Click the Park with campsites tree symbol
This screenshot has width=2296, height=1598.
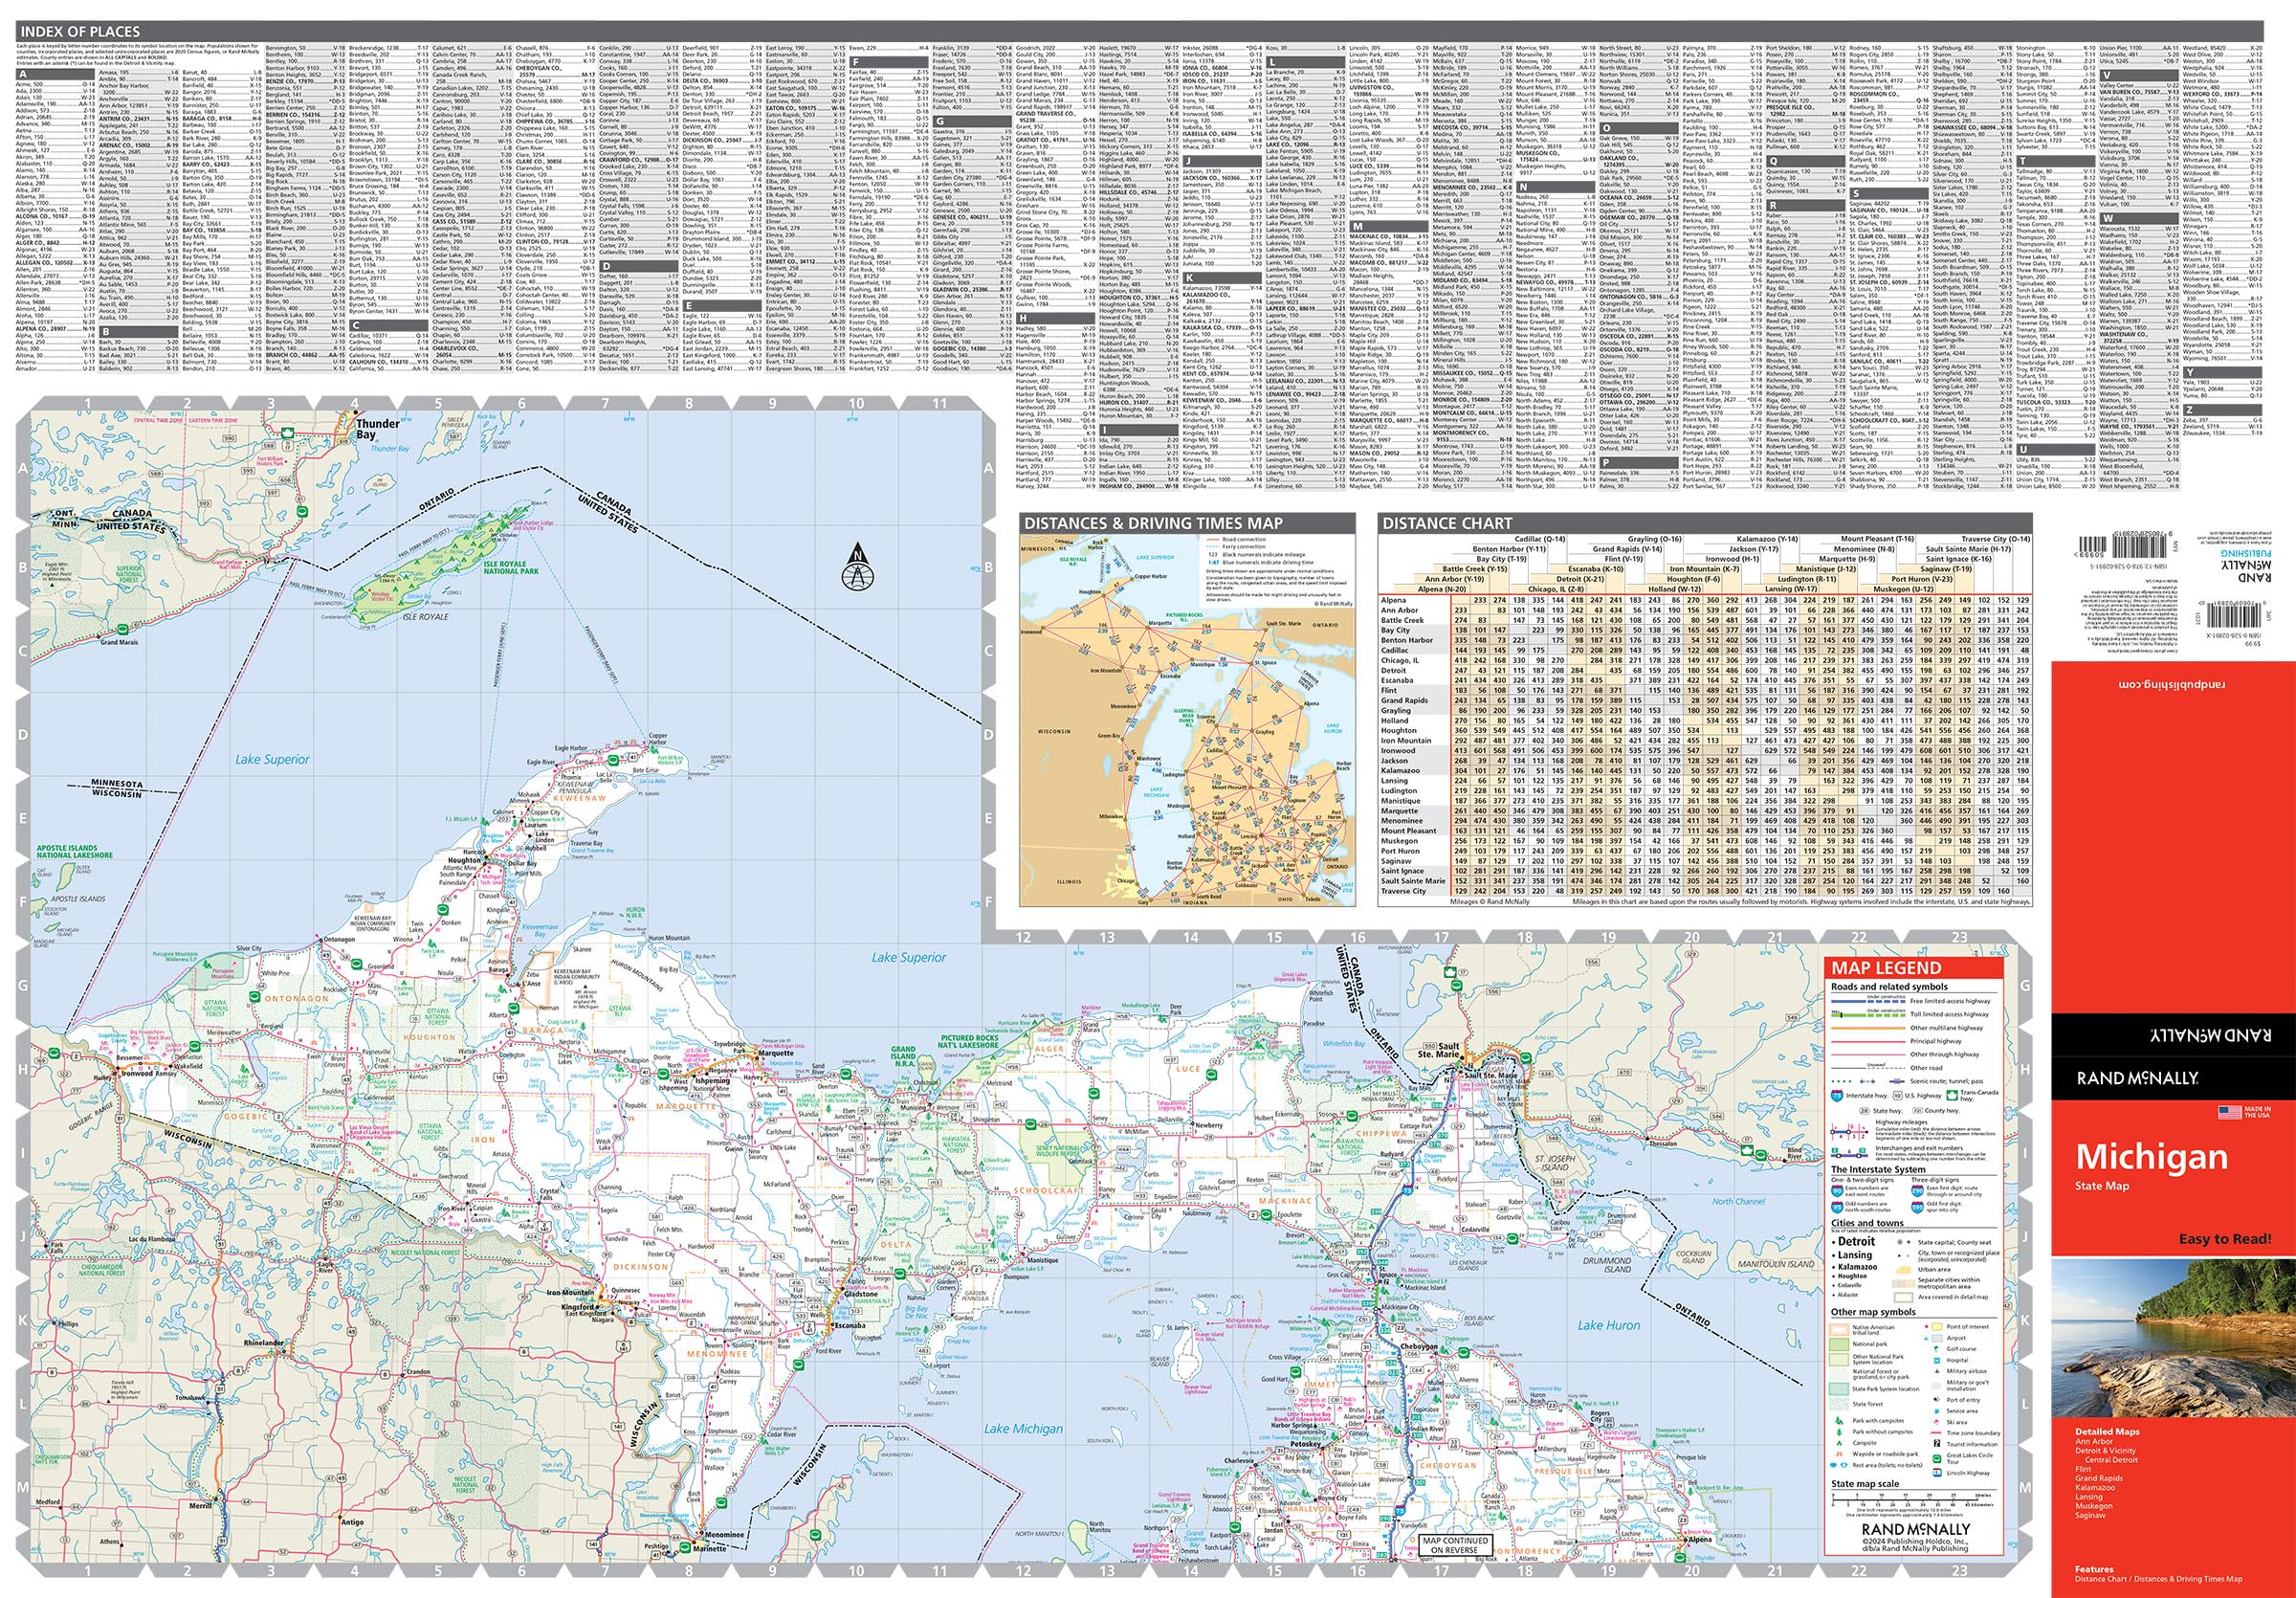(1839, 1421)
